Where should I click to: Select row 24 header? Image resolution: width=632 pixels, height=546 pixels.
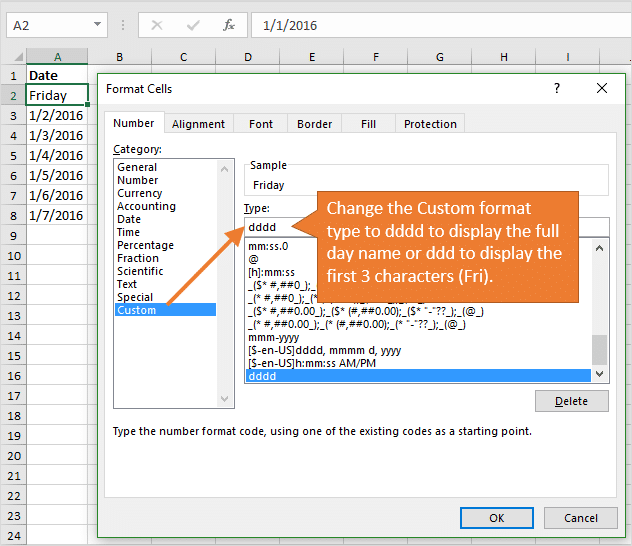pyautogui.click(x=13, y=536)
